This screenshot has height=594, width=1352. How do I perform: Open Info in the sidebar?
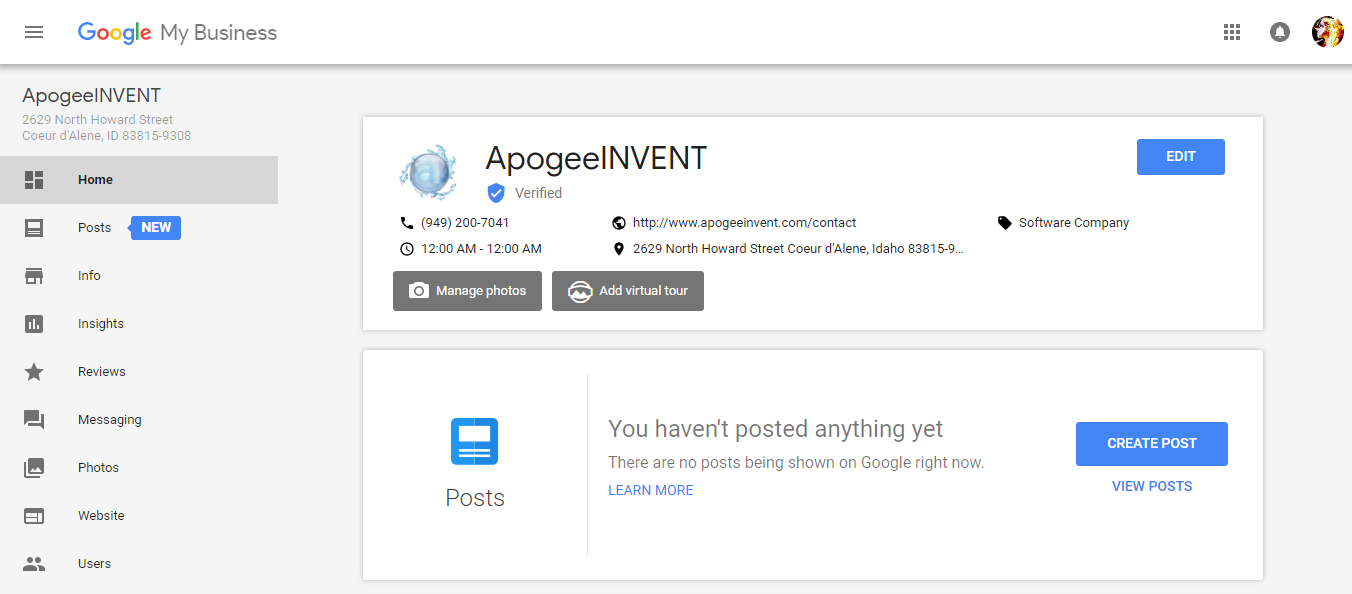click(139, 276)
